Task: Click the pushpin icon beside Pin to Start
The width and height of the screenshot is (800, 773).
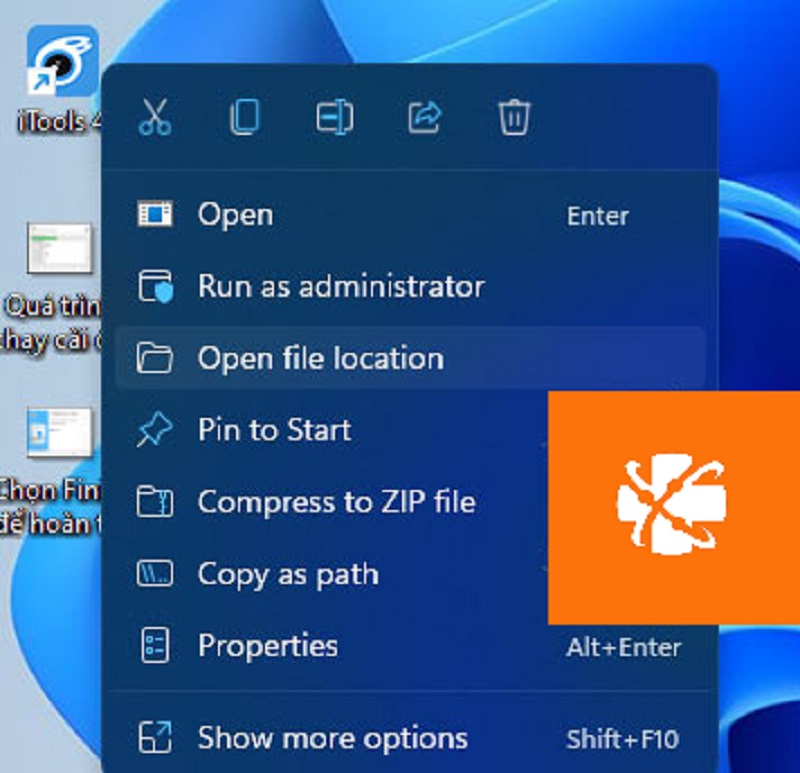Action: pos(155,430)
